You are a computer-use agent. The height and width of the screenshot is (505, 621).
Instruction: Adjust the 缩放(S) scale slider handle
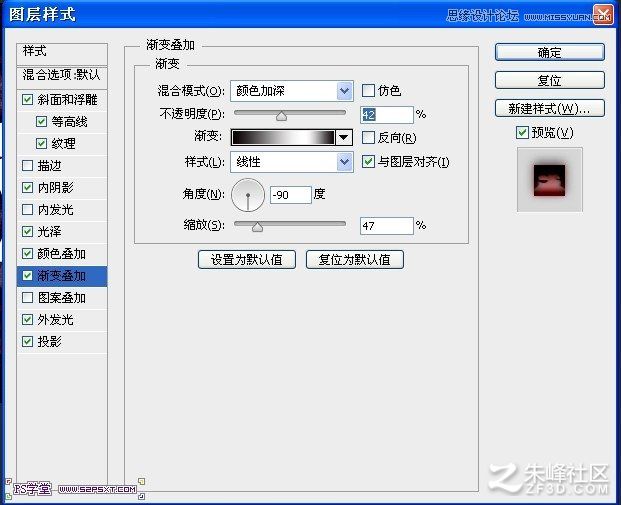(x=257, y=227)
